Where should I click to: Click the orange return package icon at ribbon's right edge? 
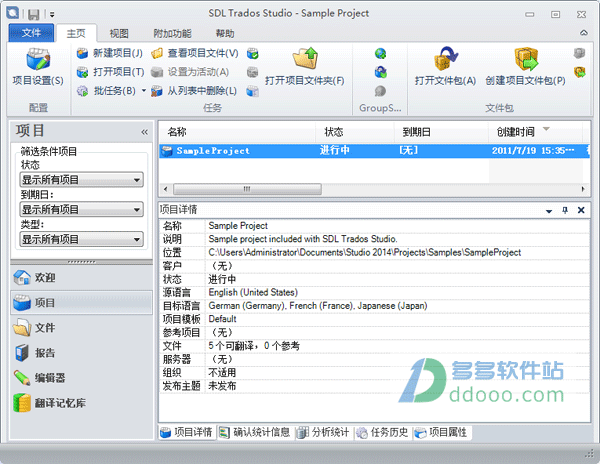pos(579,72)
